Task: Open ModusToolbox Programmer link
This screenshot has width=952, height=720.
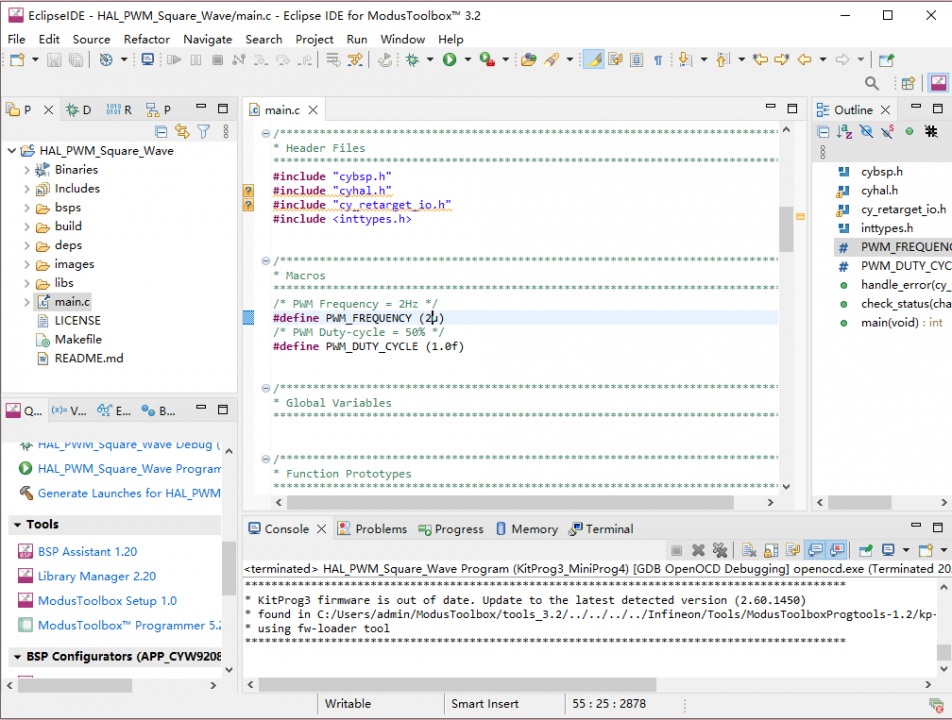Action: 129,625
